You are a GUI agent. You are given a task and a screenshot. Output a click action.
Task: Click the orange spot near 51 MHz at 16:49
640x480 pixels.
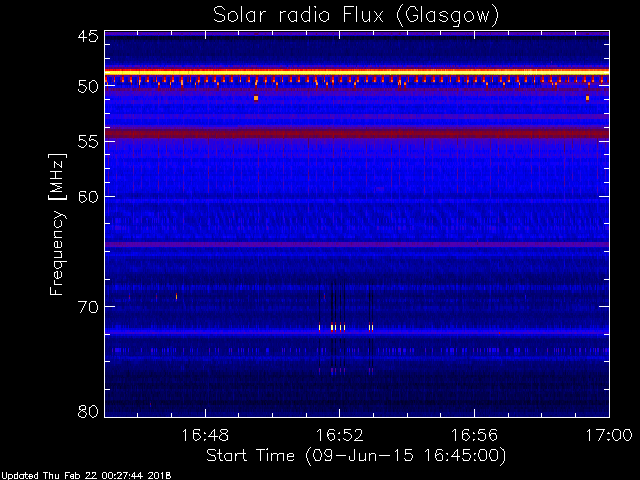coord(256,98)
